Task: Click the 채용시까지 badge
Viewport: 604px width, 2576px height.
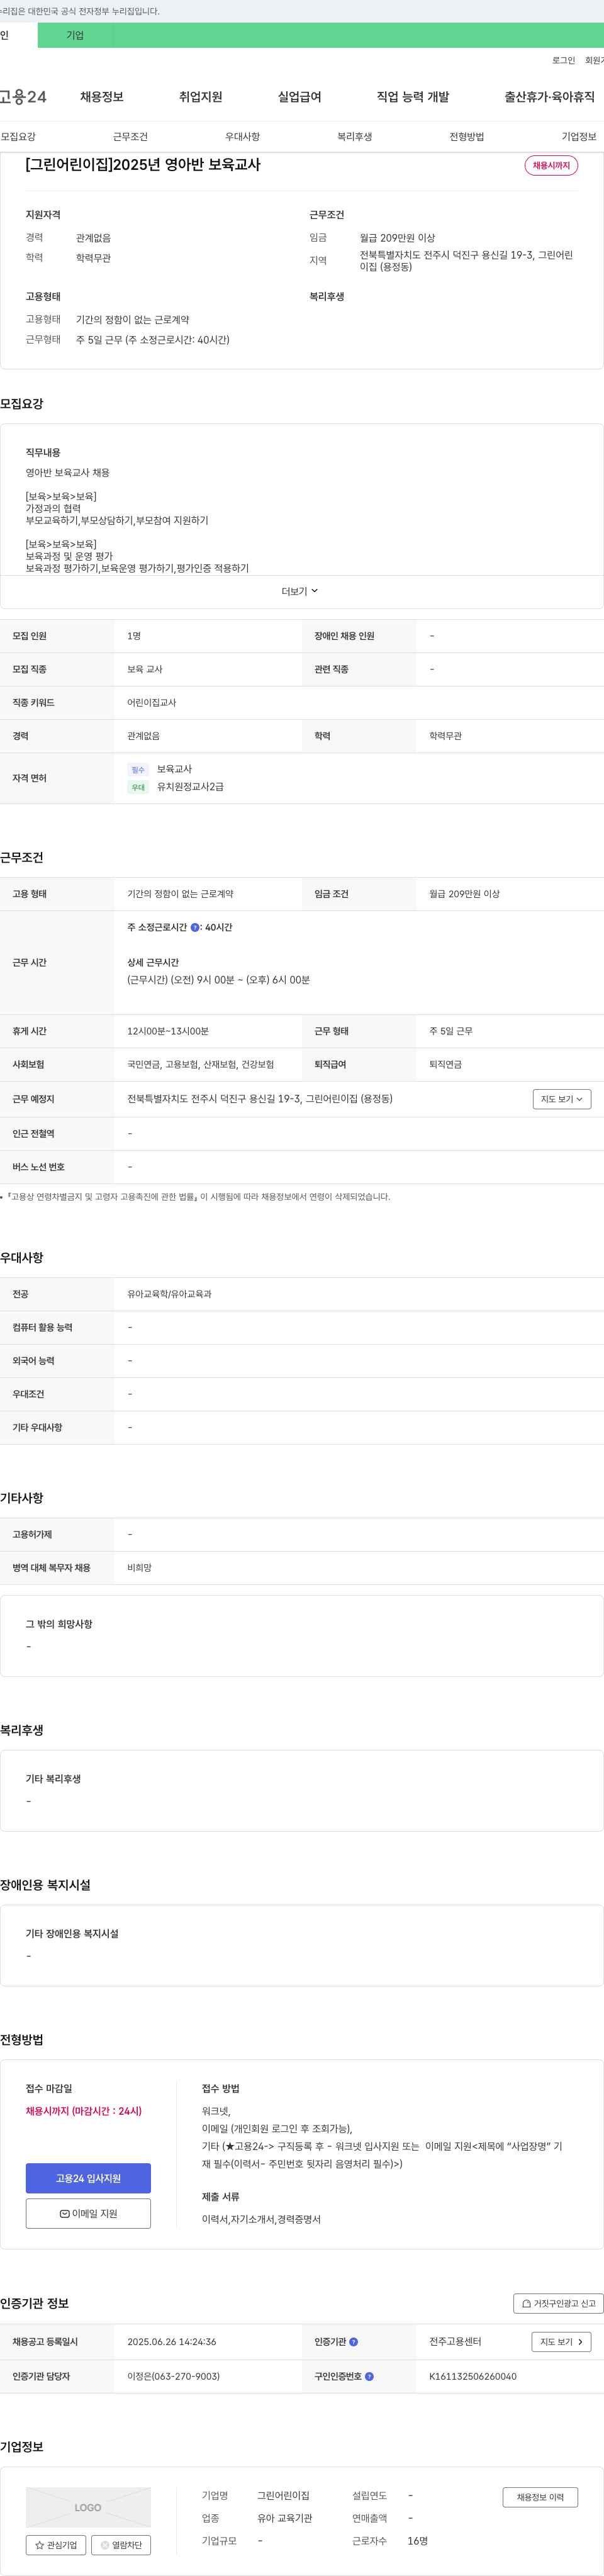Action: coord(551,166)
